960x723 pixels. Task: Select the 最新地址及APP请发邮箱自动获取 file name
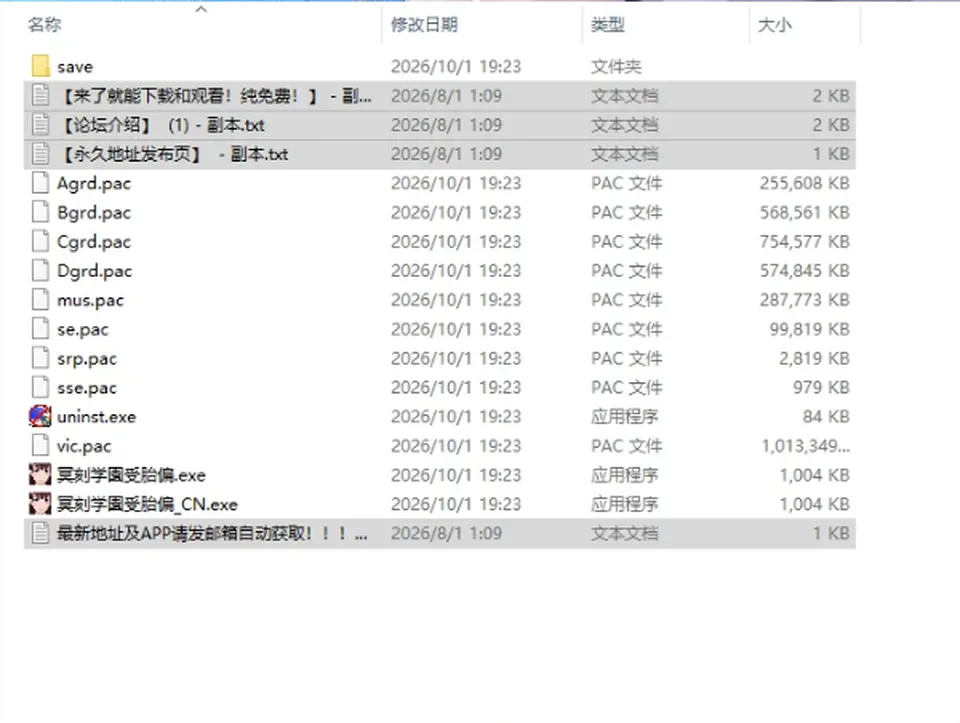212,533
